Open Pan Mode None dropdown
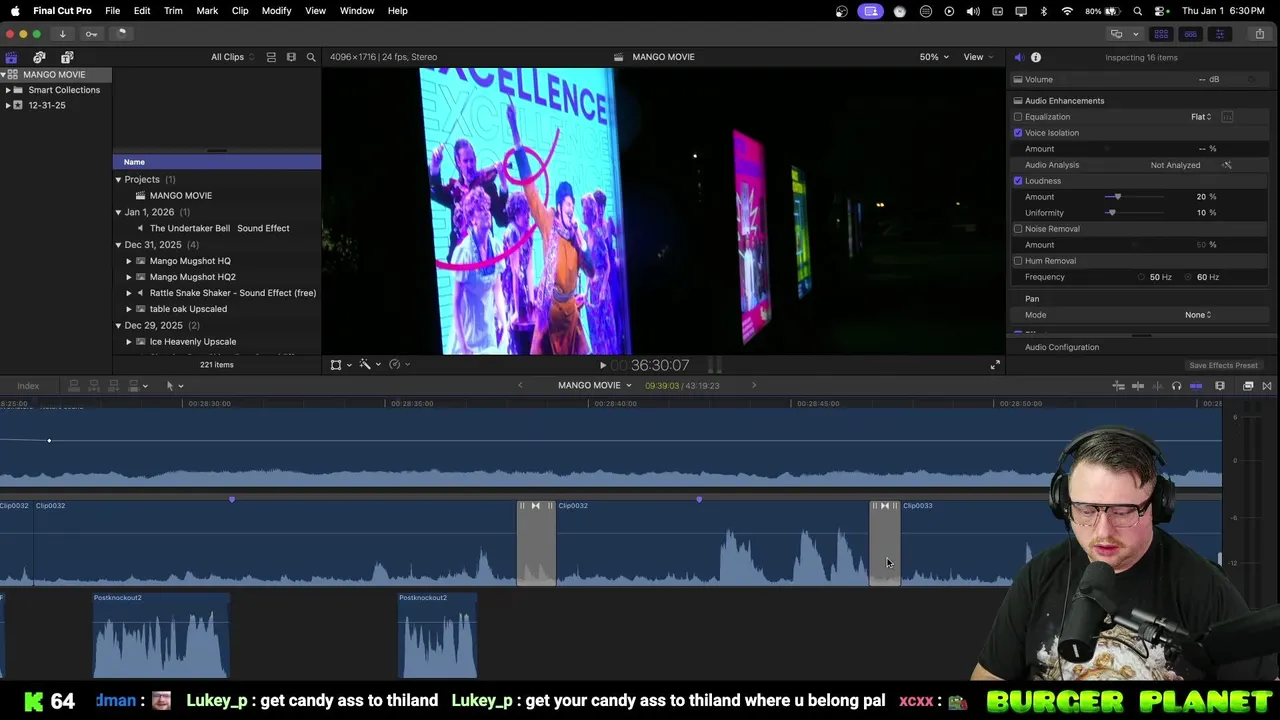The height and width of the screenshot is (720, 1280). pyautogui.click(x=1198, y=315)
